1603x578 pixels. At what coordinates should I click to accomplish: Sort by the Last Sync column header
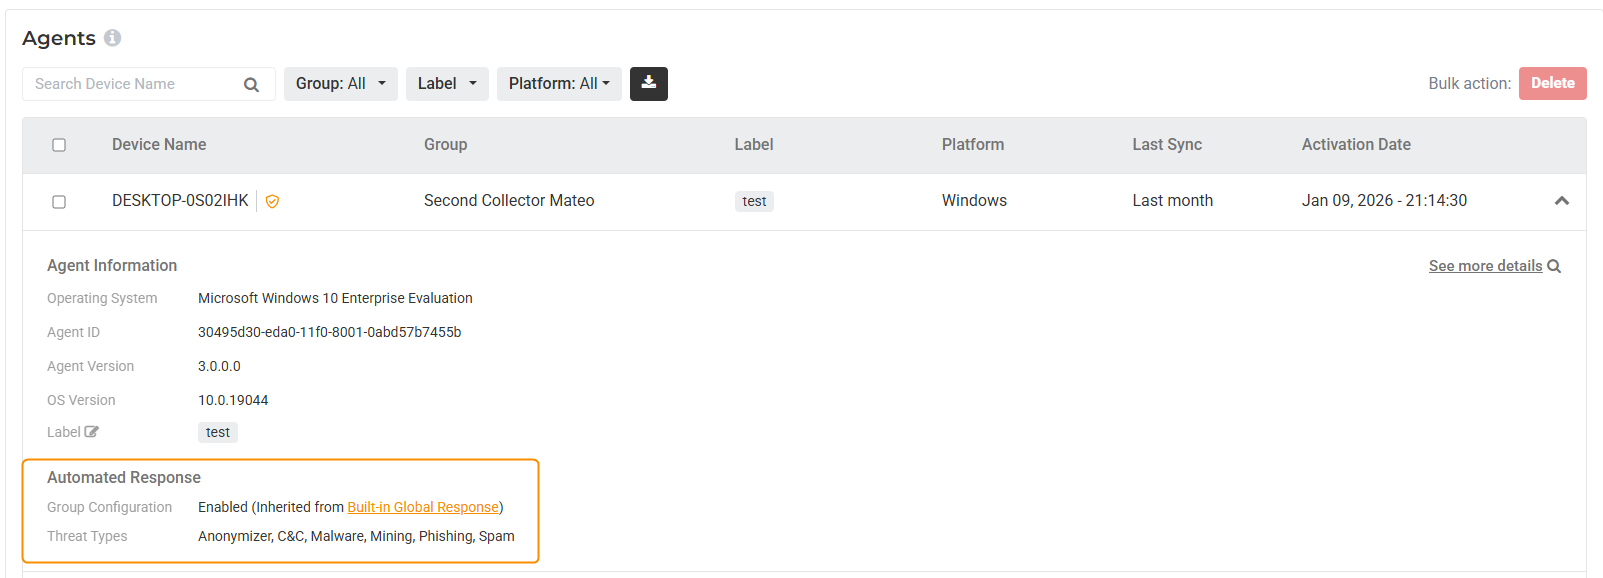[1166, 145]
